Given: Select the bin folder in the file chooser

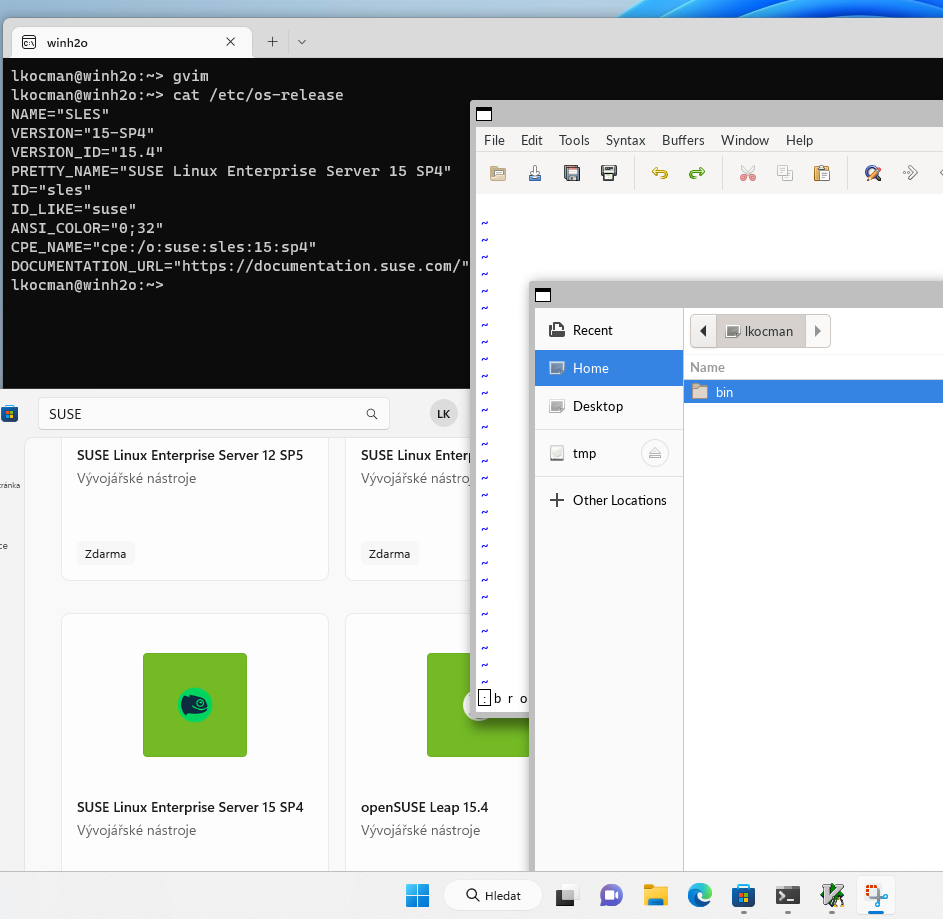Looking at the screenshot, I should [x=724, y=391].
